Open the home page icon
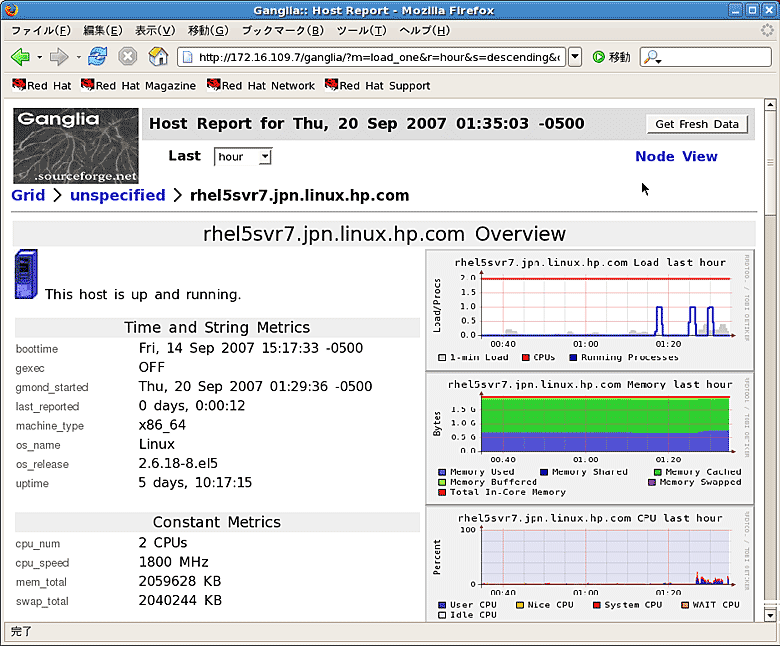Viewport: 780px width, 646px height. [158, 57]
